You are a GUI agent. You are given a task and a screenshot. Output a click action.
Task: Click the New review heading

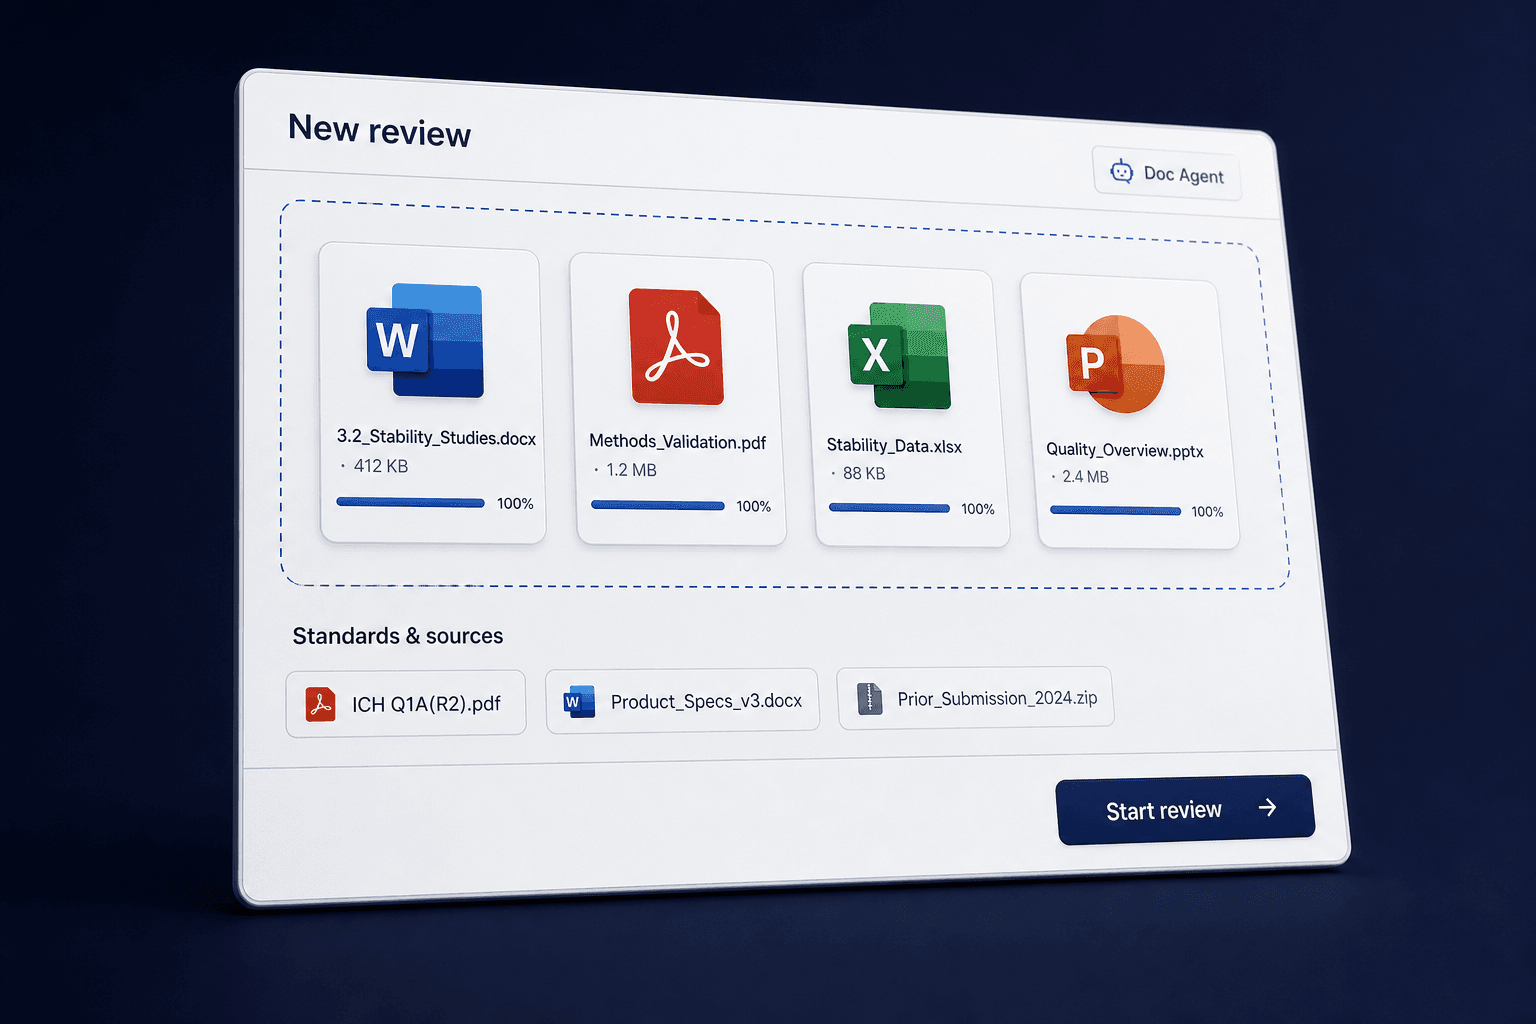[379, 130]
